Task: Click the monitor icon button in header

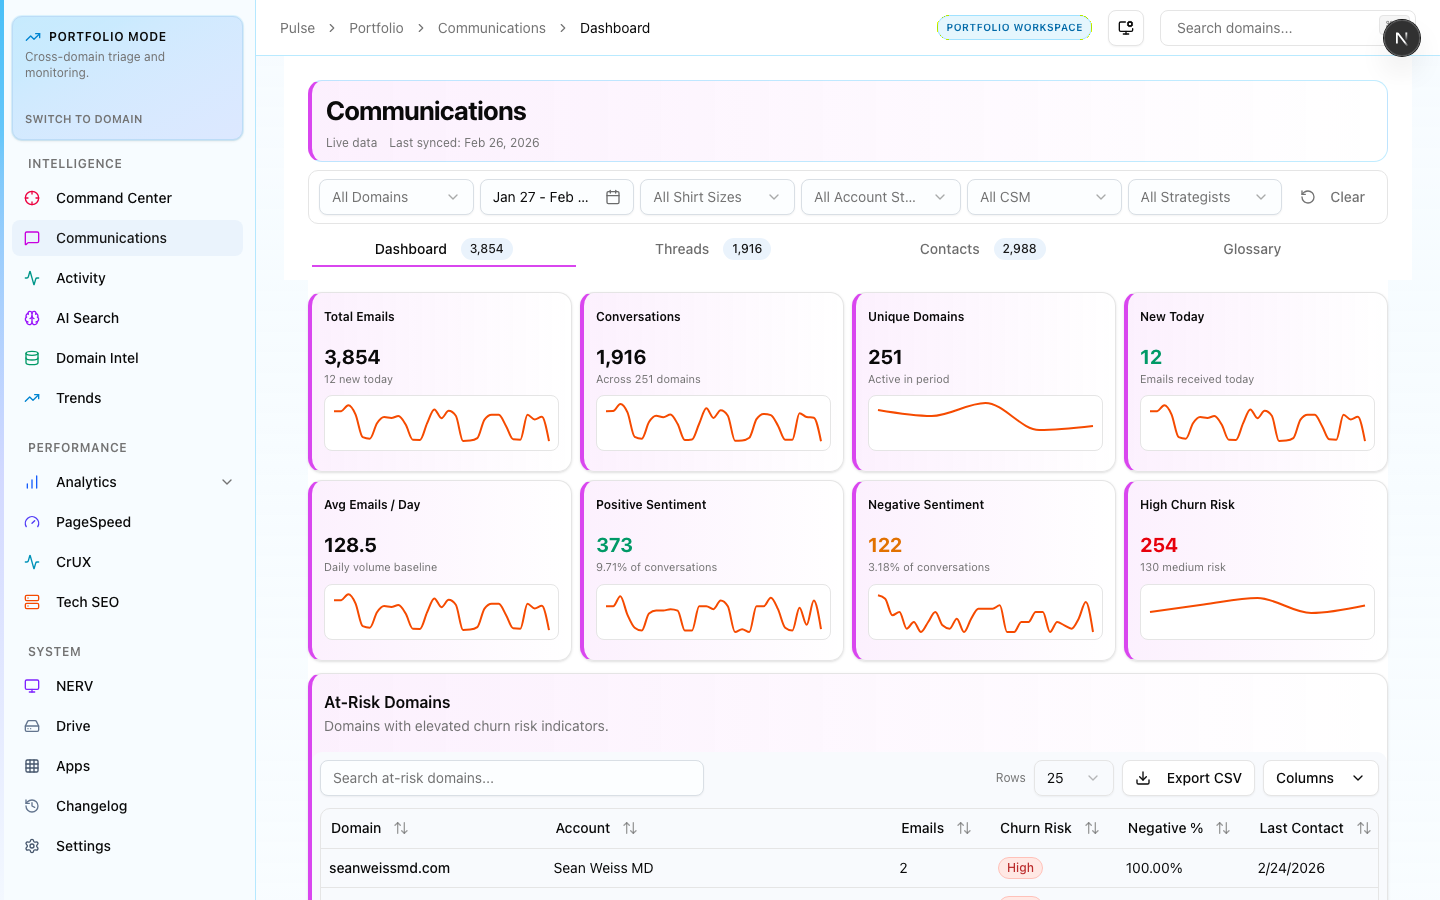Action: (1126, 28)
